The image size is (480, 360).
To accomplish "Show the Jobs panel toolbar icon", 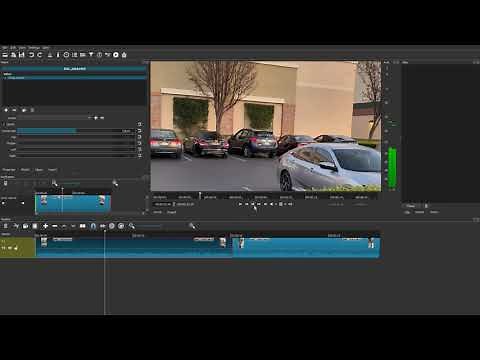I will pos(124,55).
